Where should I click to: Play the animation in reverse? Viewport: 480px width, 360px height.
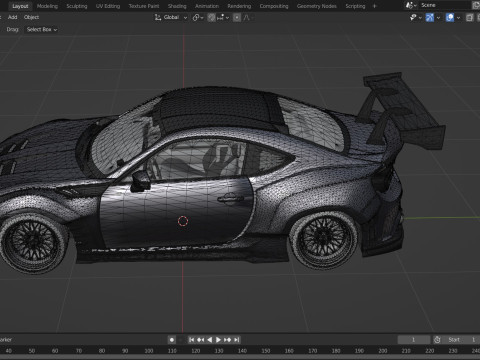coord(209,340)
